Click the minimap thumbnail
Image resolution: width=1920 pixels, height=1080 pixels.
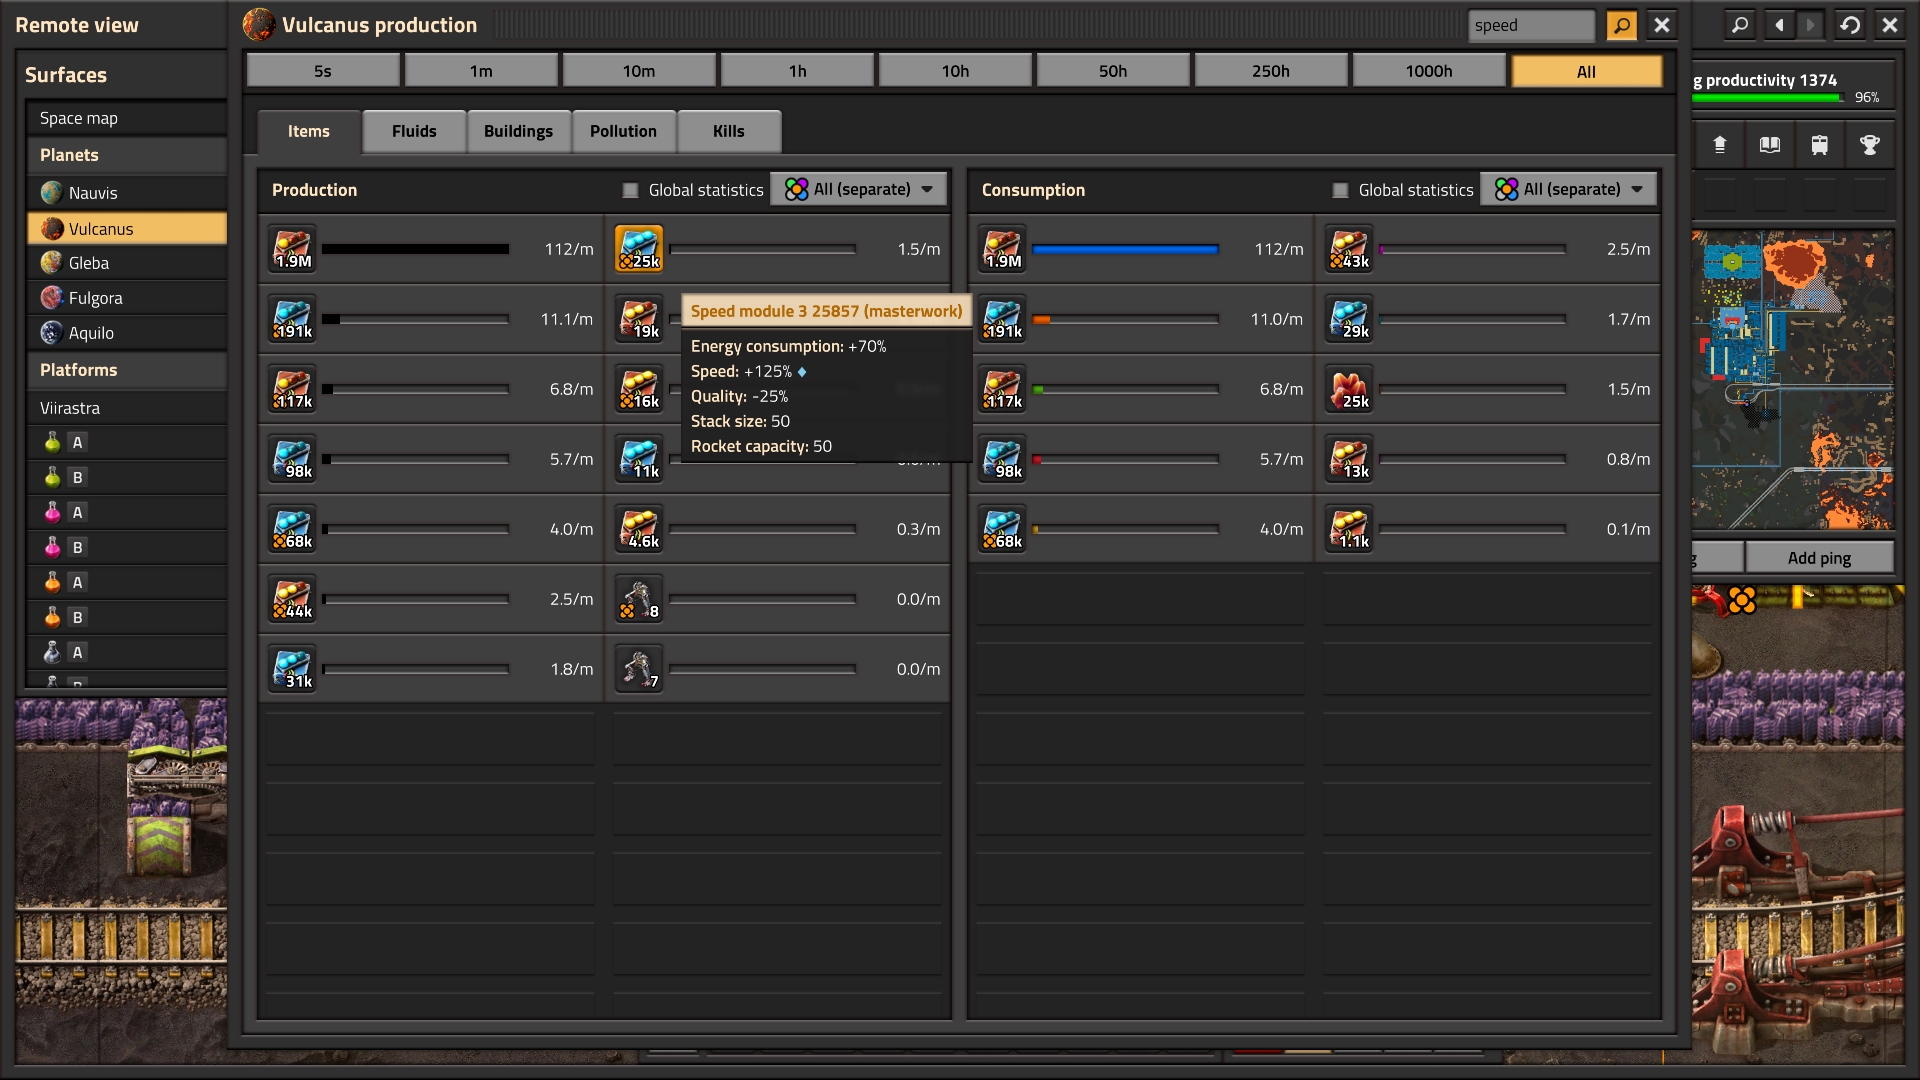(x=1793, y=380)
